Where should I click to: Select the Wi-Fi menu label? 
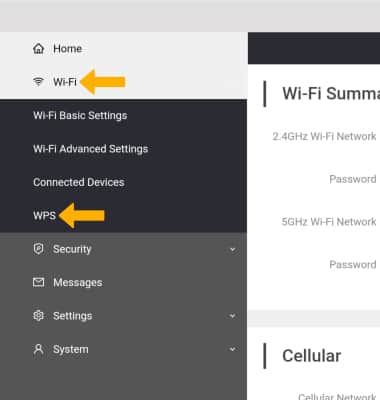(65, 82)
